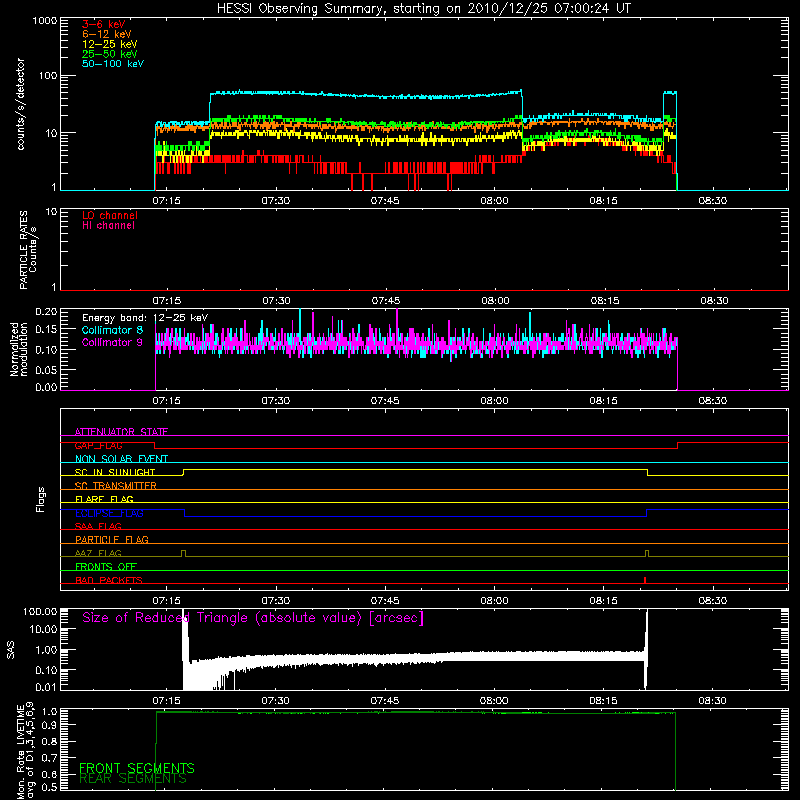Viewport: 800px width, 800px height.
Task: Click the 0.20 tick on the modulation axis
Action: (46, 312)
